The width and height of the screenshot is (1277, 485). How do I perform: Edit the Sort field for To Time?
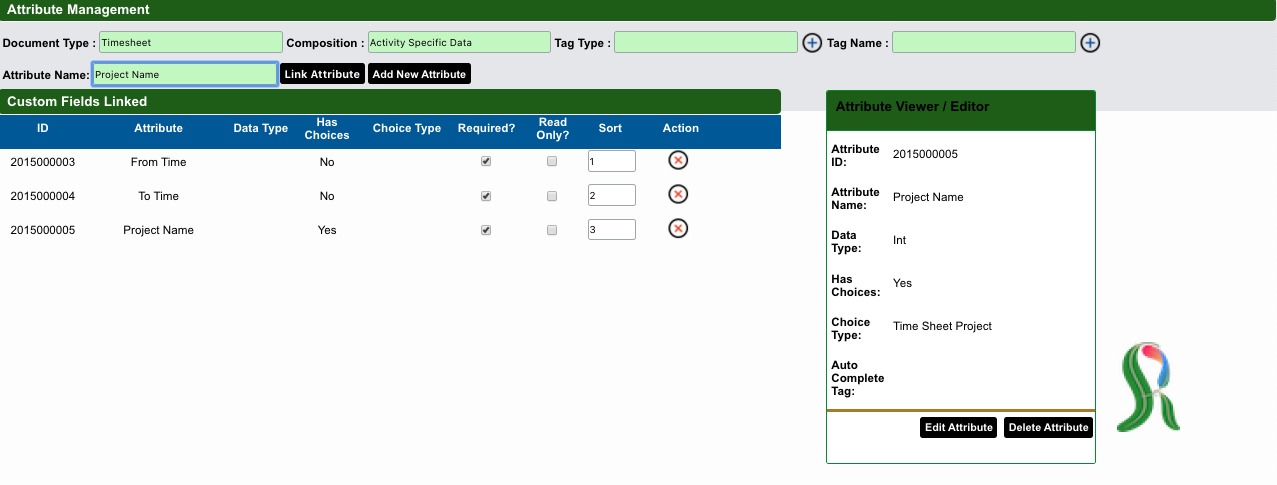coord(612,195)
